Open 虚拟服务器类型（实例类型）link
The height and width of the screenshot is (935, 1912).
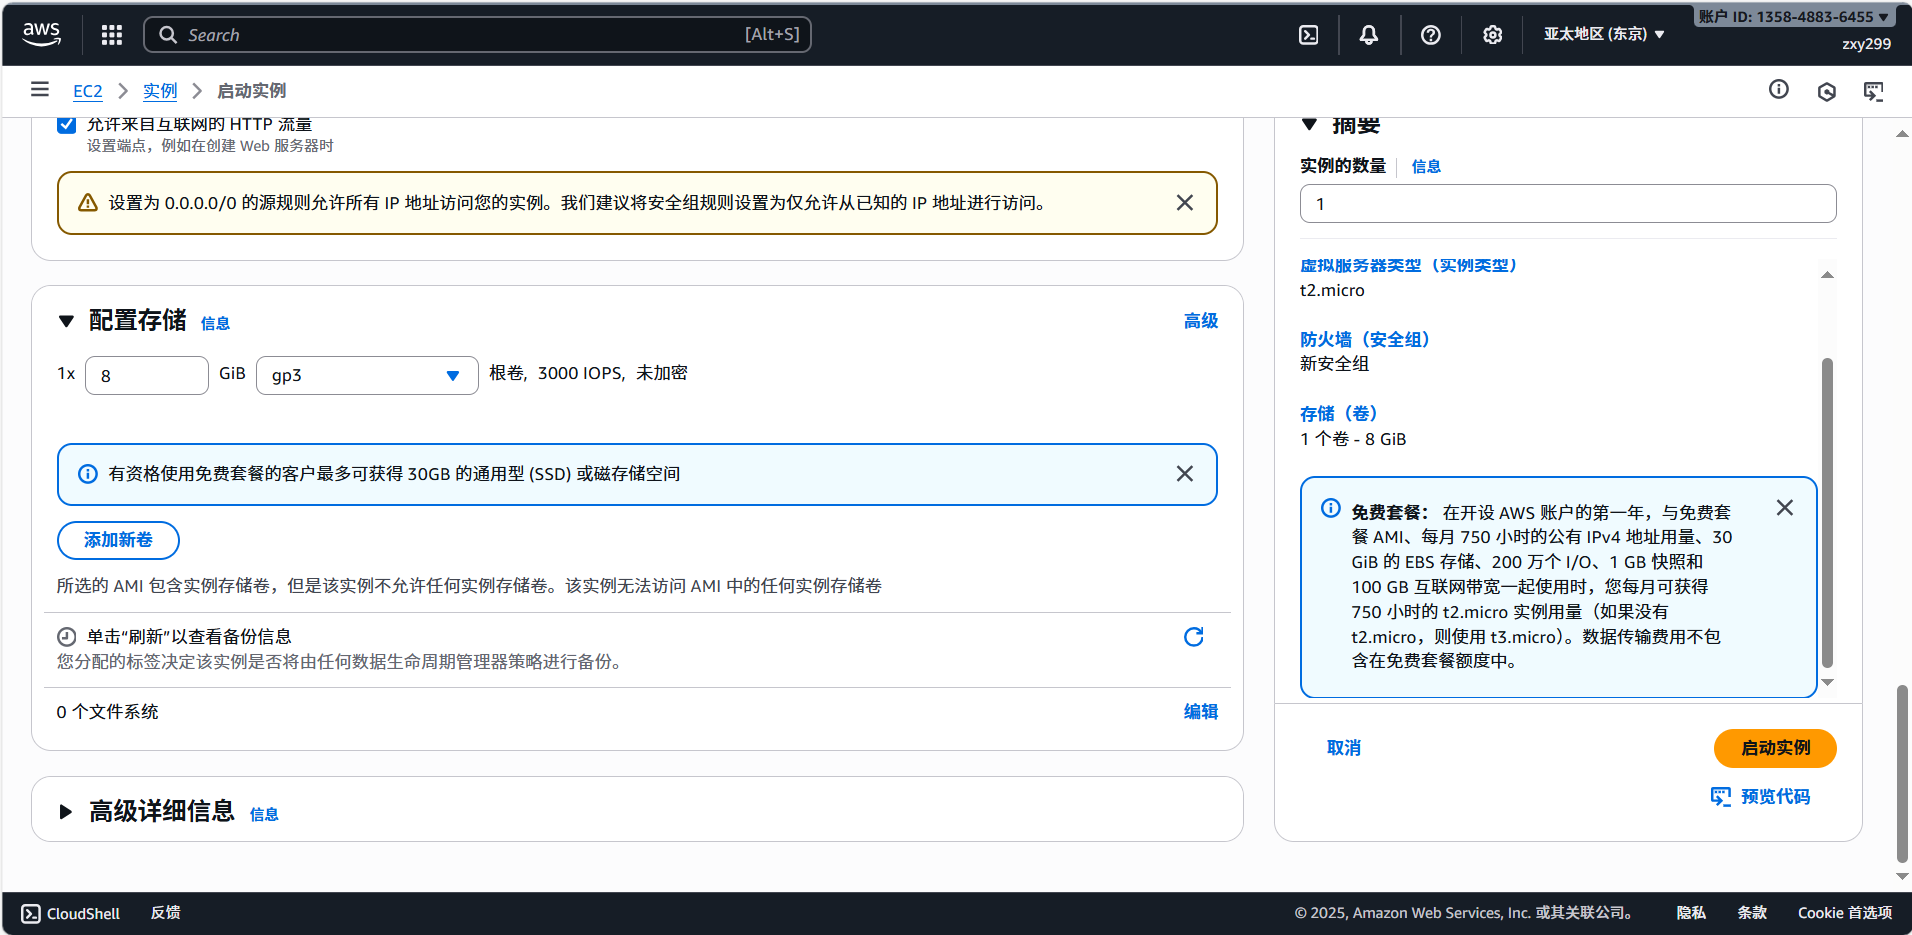click(1409, 266)
